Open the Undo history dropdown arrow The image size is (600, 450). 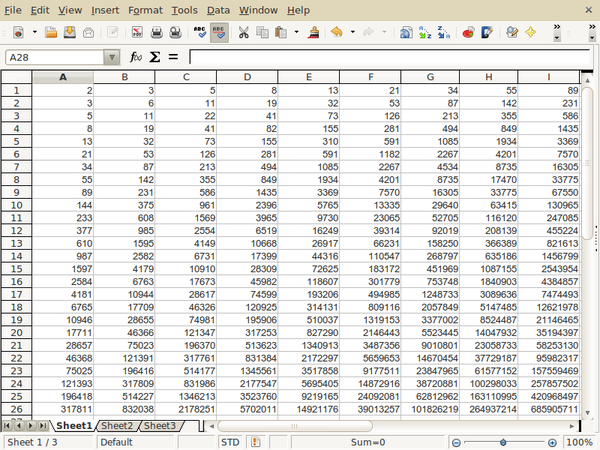[x=352, y=33]
